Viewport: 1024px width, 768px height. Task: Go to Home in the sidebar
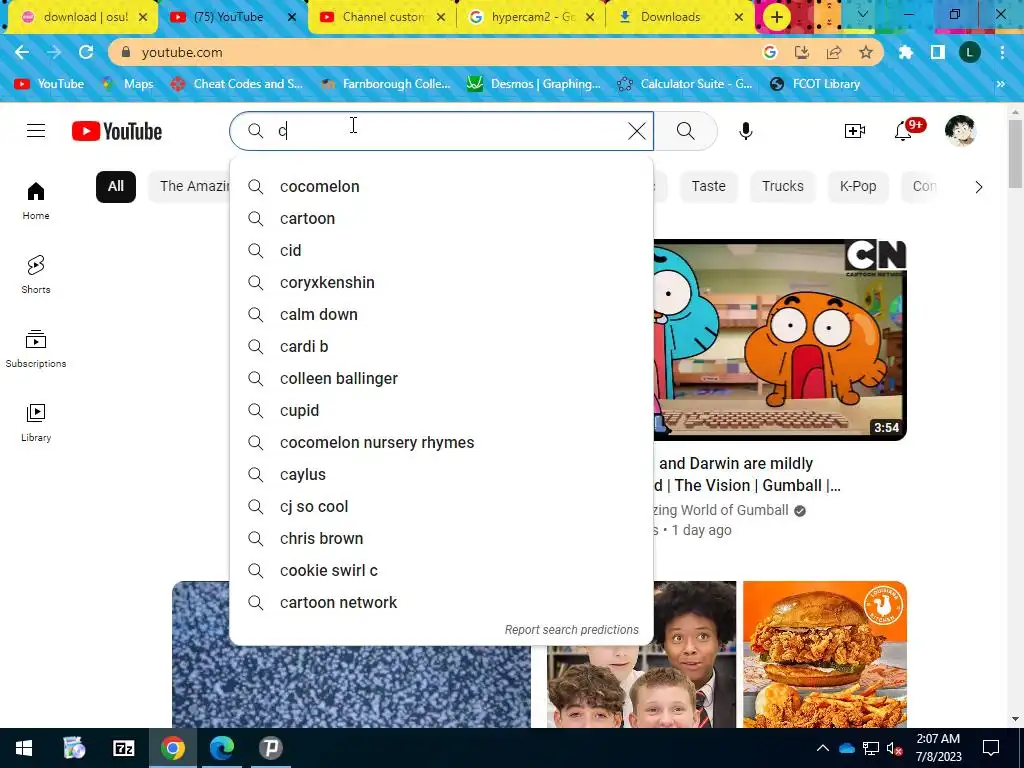pos(36,200)
